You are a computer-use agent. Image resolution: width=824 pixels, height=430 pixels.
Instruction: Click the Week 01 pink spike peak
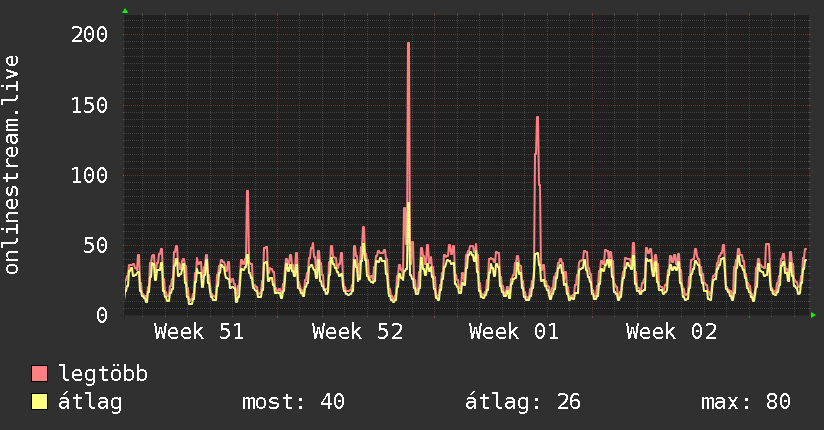[x=537, y=118]
